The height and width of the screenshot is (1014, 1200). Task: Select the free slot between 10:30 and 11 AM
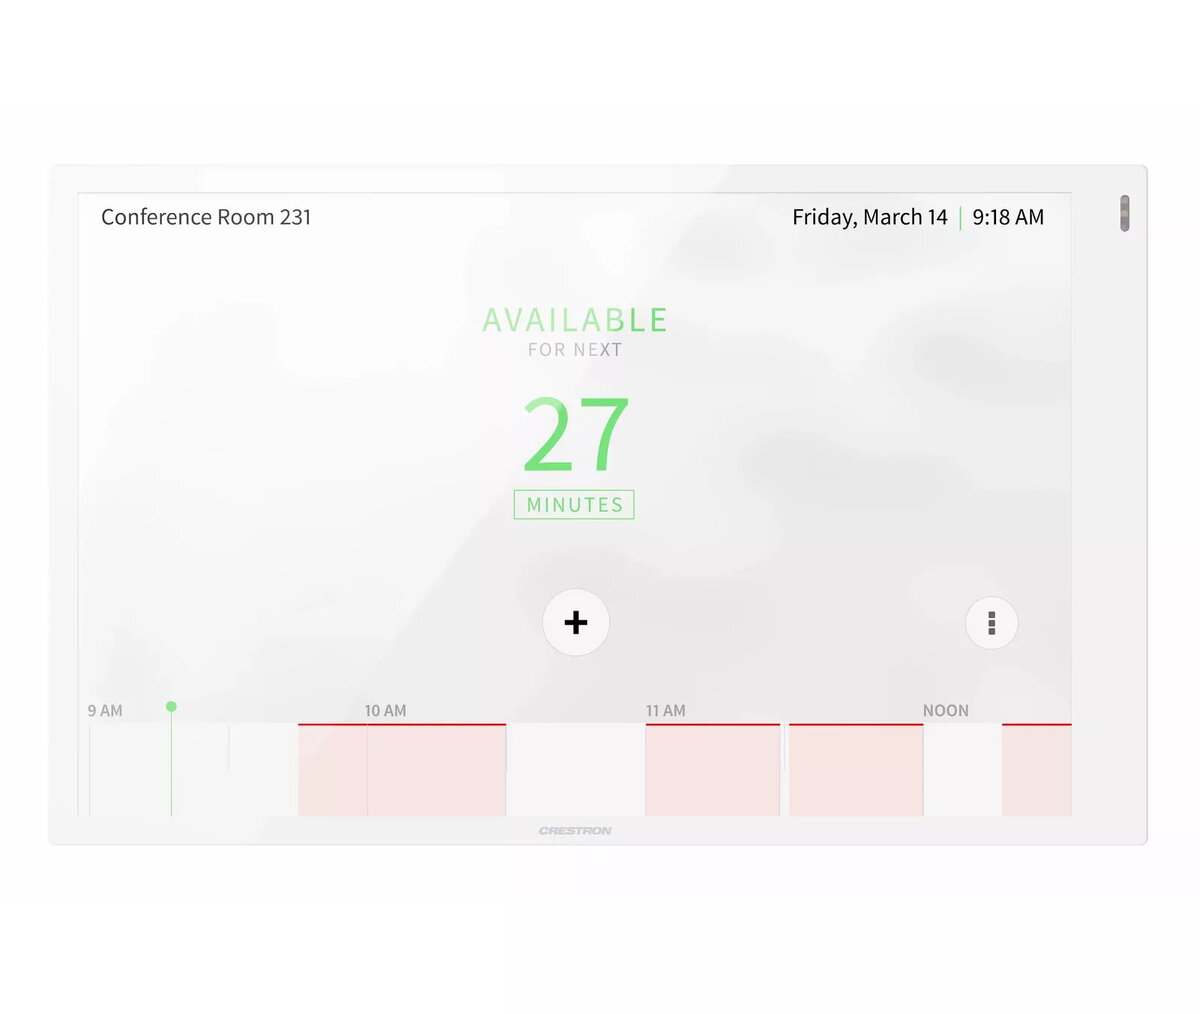[576, 770]
